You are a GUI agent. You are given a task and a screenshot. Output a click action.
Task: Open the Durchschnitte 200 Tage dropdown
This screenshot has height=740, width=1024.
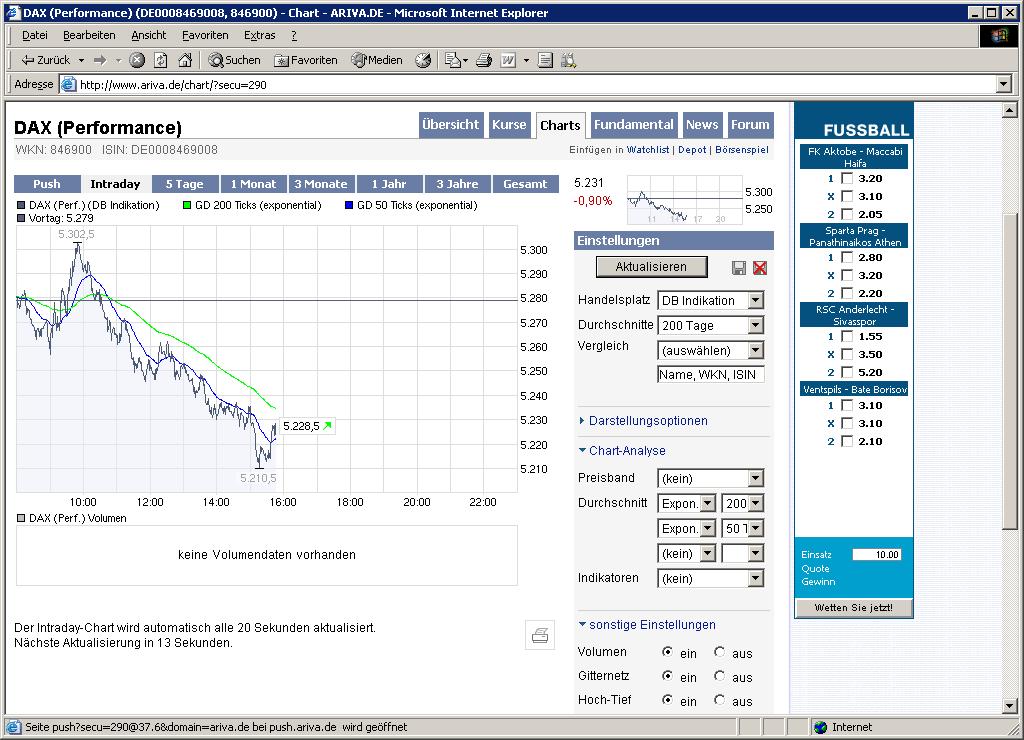711,325
